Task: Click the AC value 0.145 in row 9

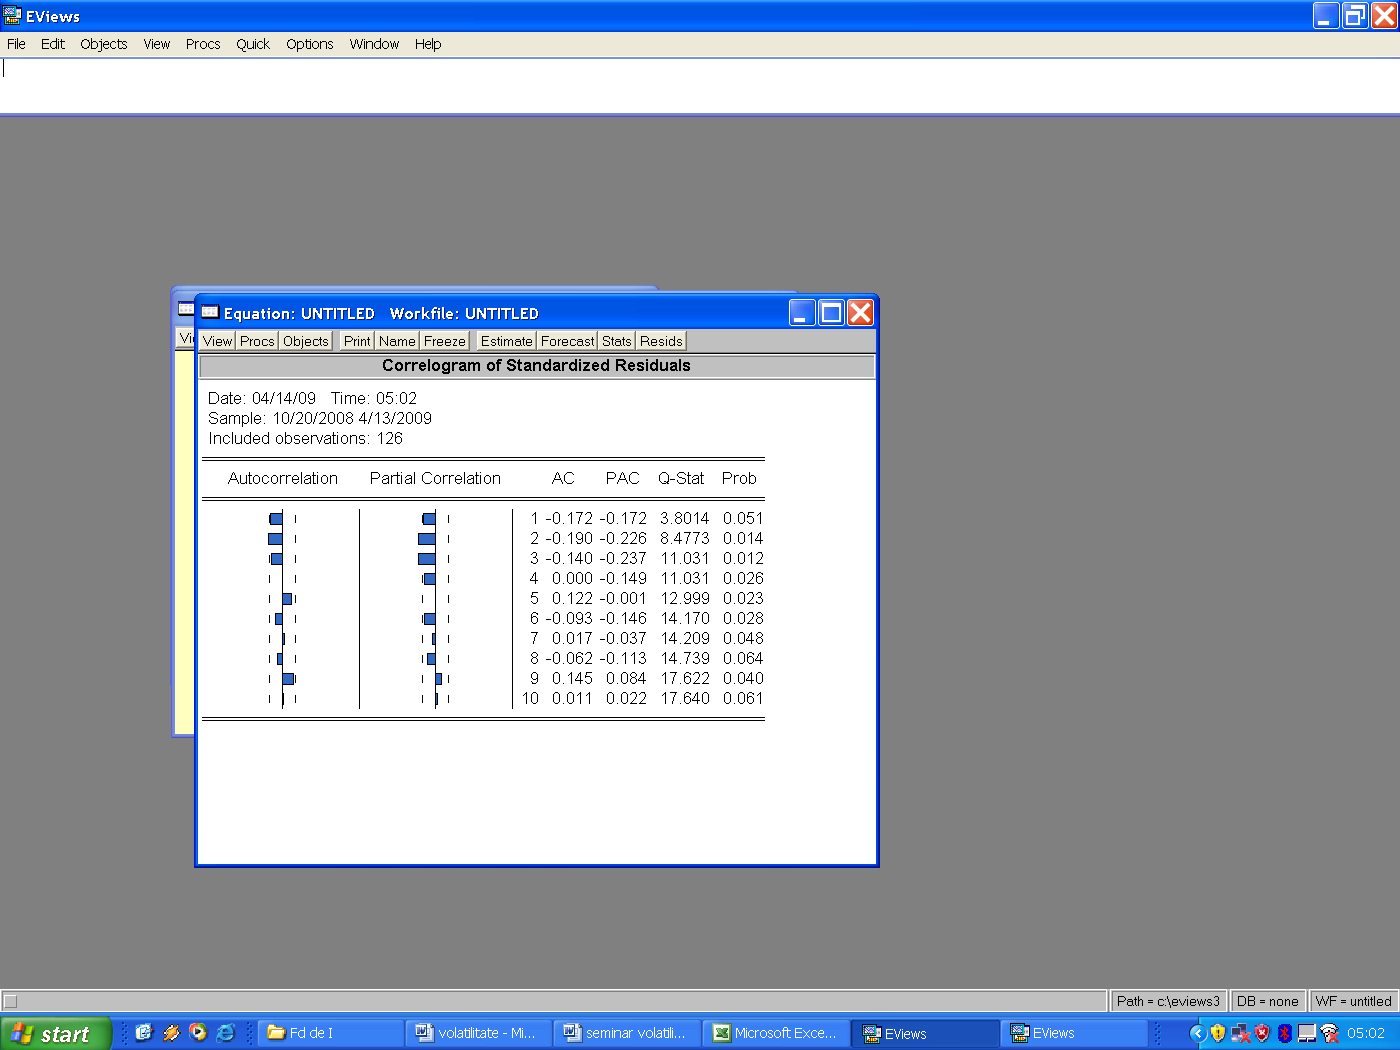Action: coord(572,679)
